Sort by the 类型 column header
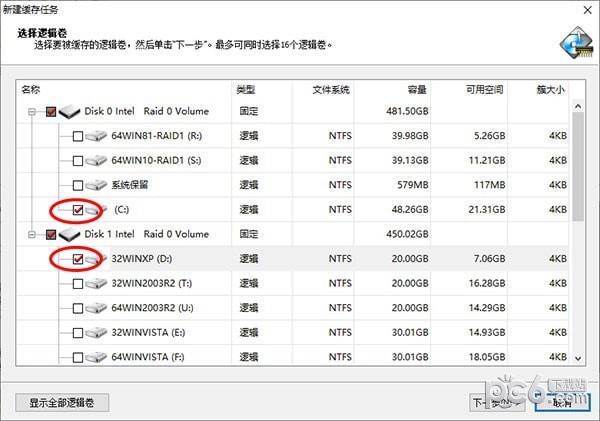The image size is (600, 421). (x=262, y=90)
